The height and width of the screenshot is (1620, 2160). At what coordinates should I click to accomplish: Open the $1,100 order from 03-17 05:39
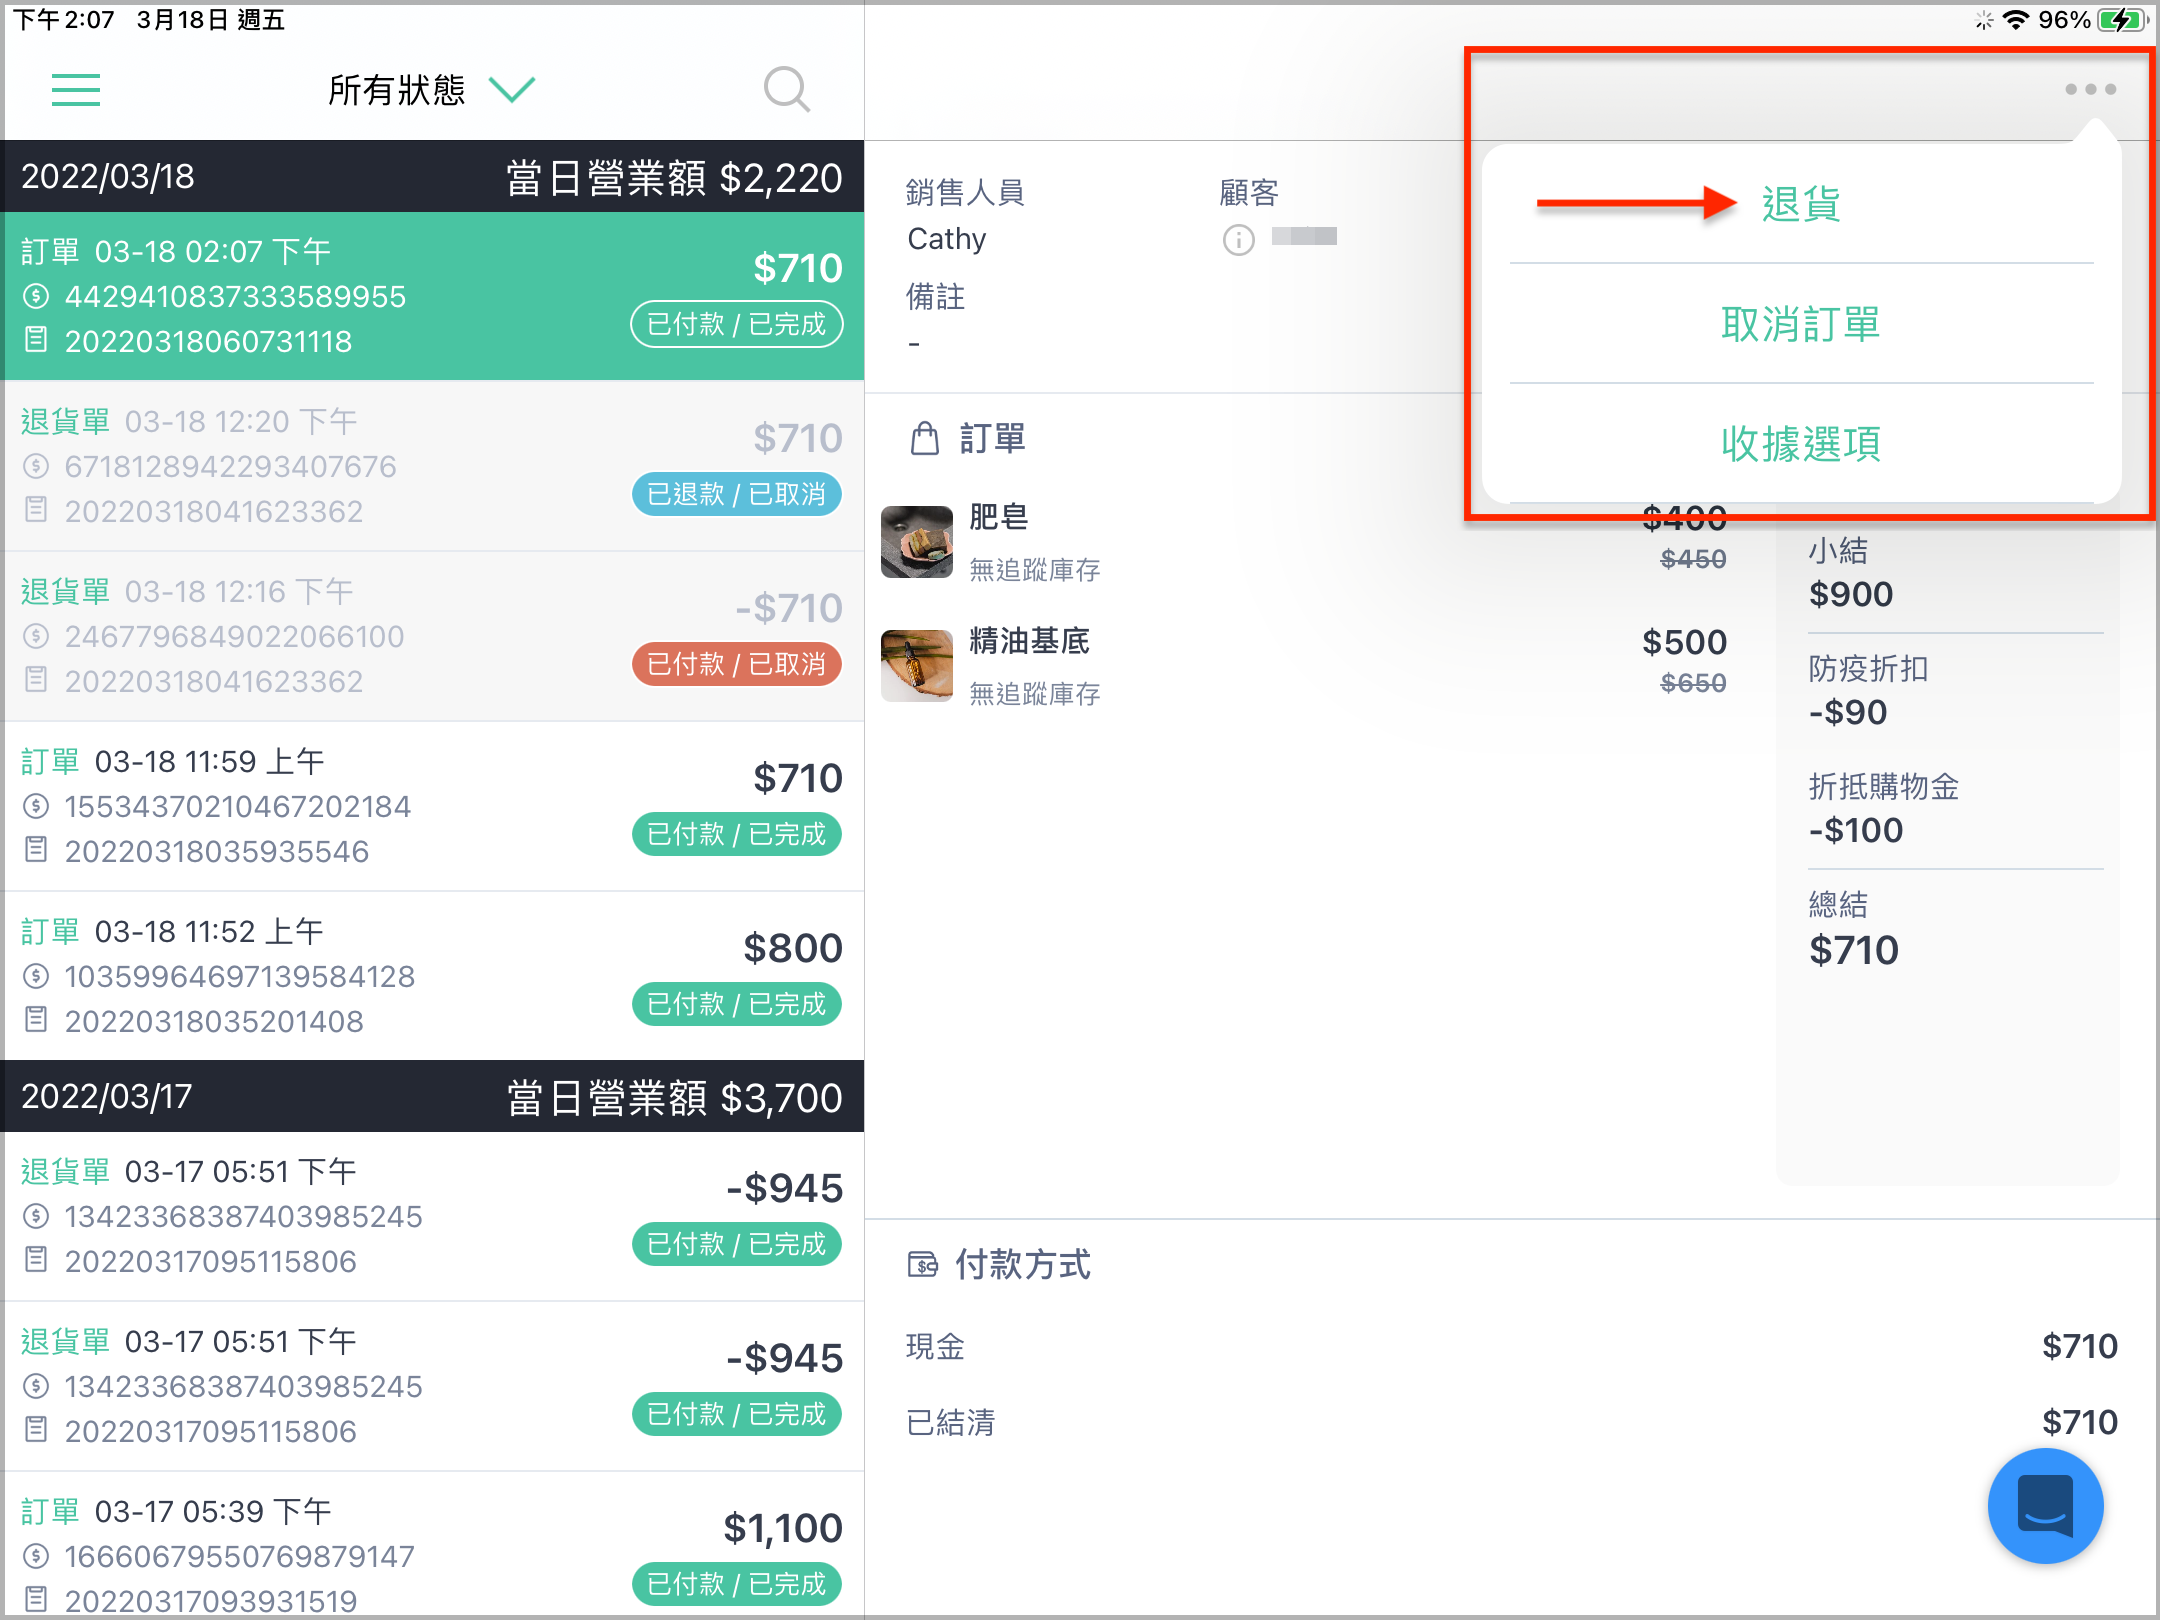(x=433, y=1546)
